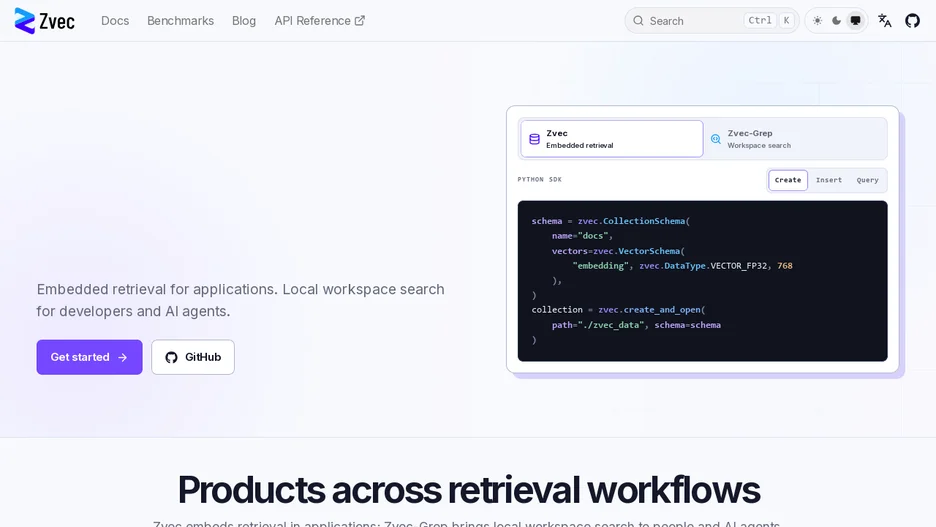Go to the Blog page

[x=244, y=21]
